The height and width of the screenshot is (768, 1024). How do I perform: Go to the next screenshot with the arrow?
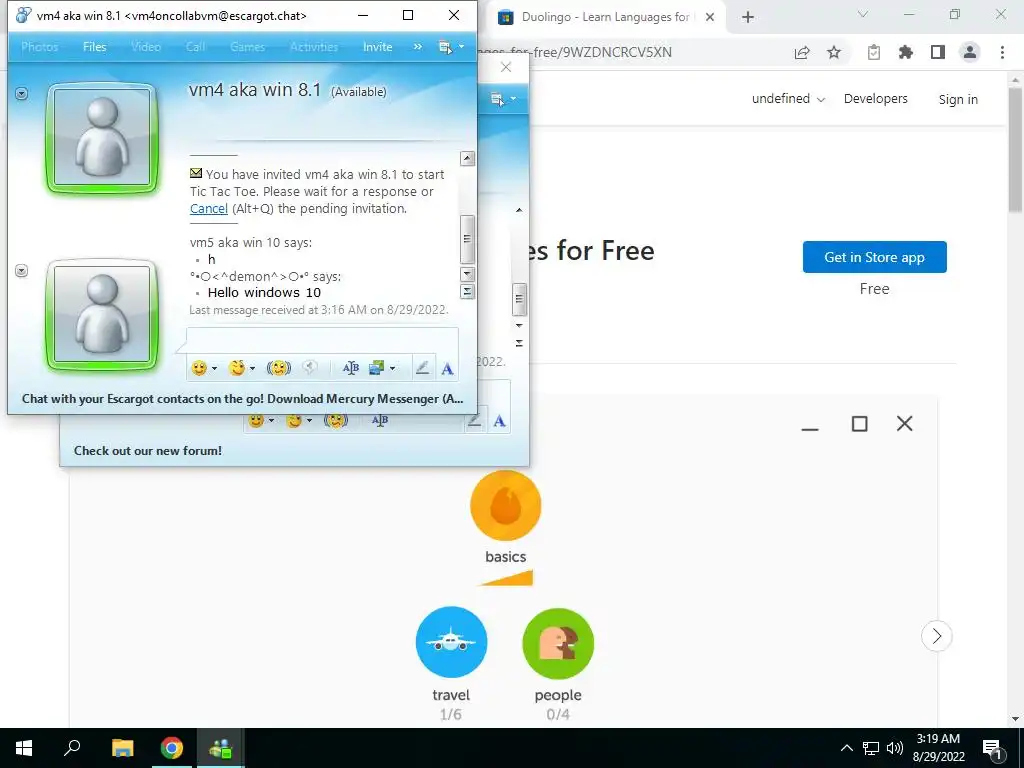[936, 636]
